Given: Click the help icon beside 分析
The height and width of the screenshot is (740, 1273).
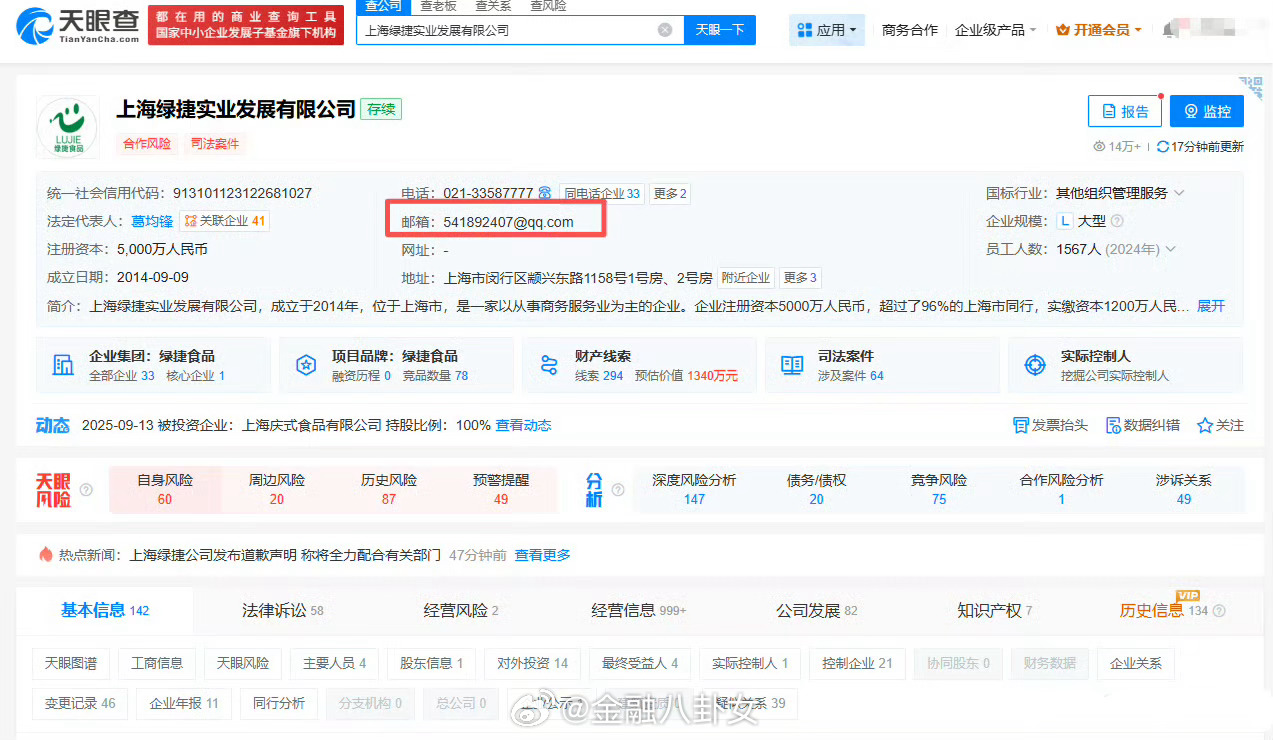Looking at the screenshot, I should pos(616,490).
